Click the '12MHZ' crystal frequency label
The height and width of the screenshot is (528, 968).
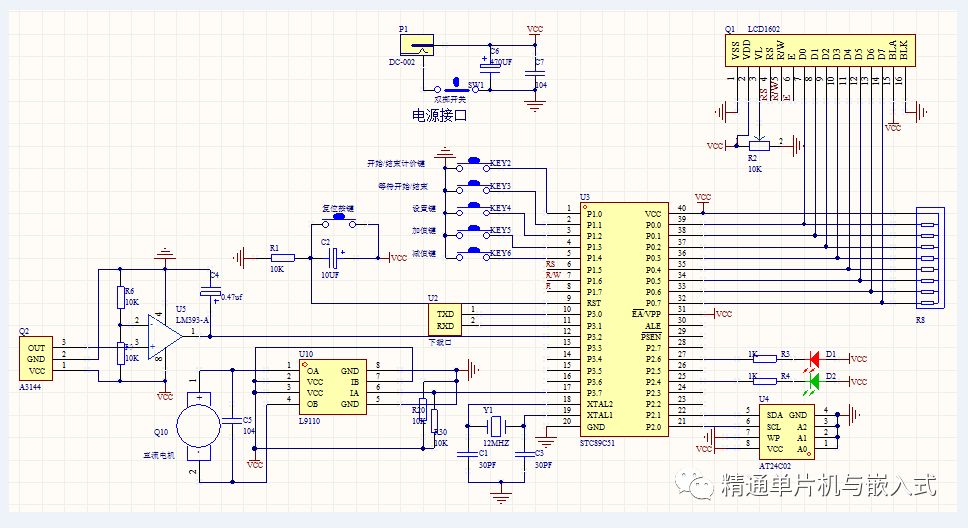tap(496, 443)
